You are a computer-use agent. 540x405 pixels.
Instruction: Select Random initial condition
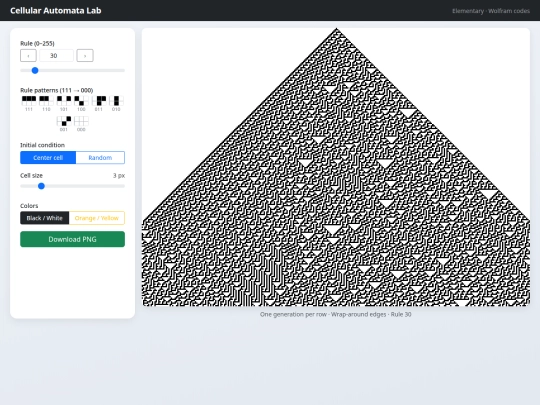point(100,157)
